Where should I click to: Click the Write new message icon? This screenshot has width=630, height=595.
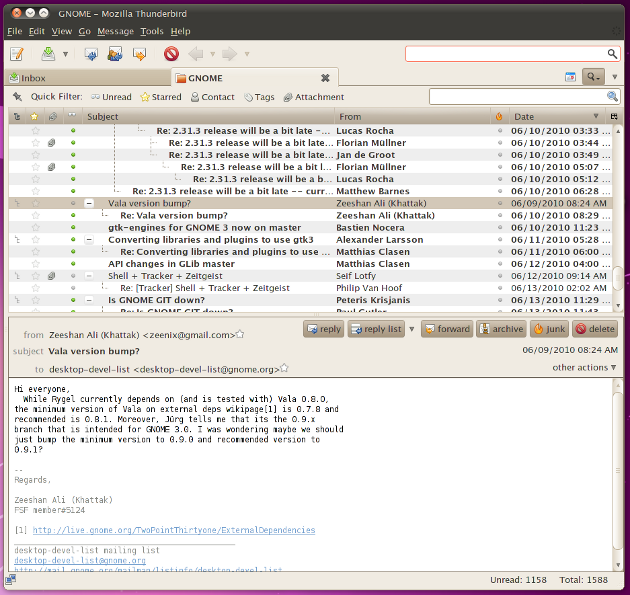click(x=17, y=54)
